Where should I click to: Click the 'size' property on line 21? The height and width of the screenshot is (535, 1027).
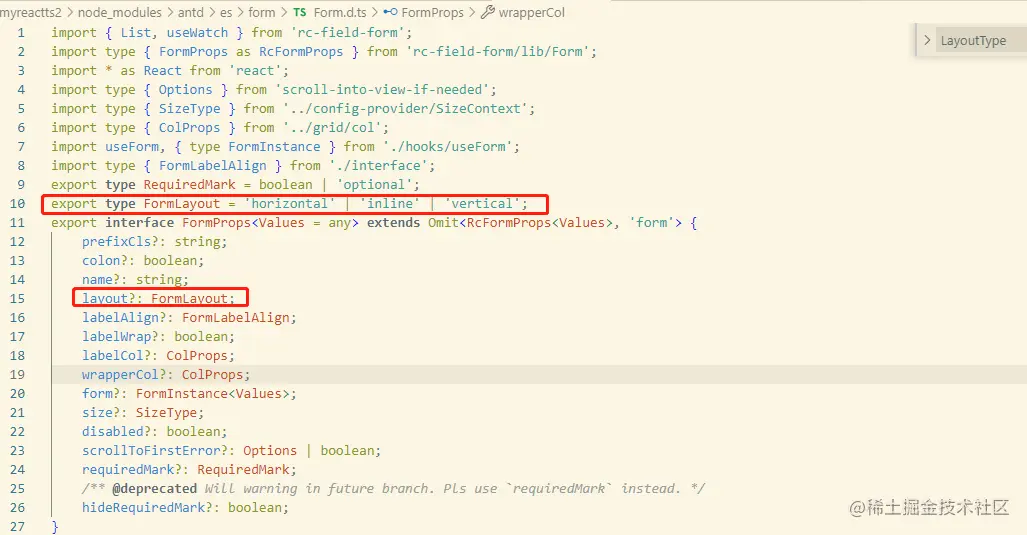[x=97, y=413]
